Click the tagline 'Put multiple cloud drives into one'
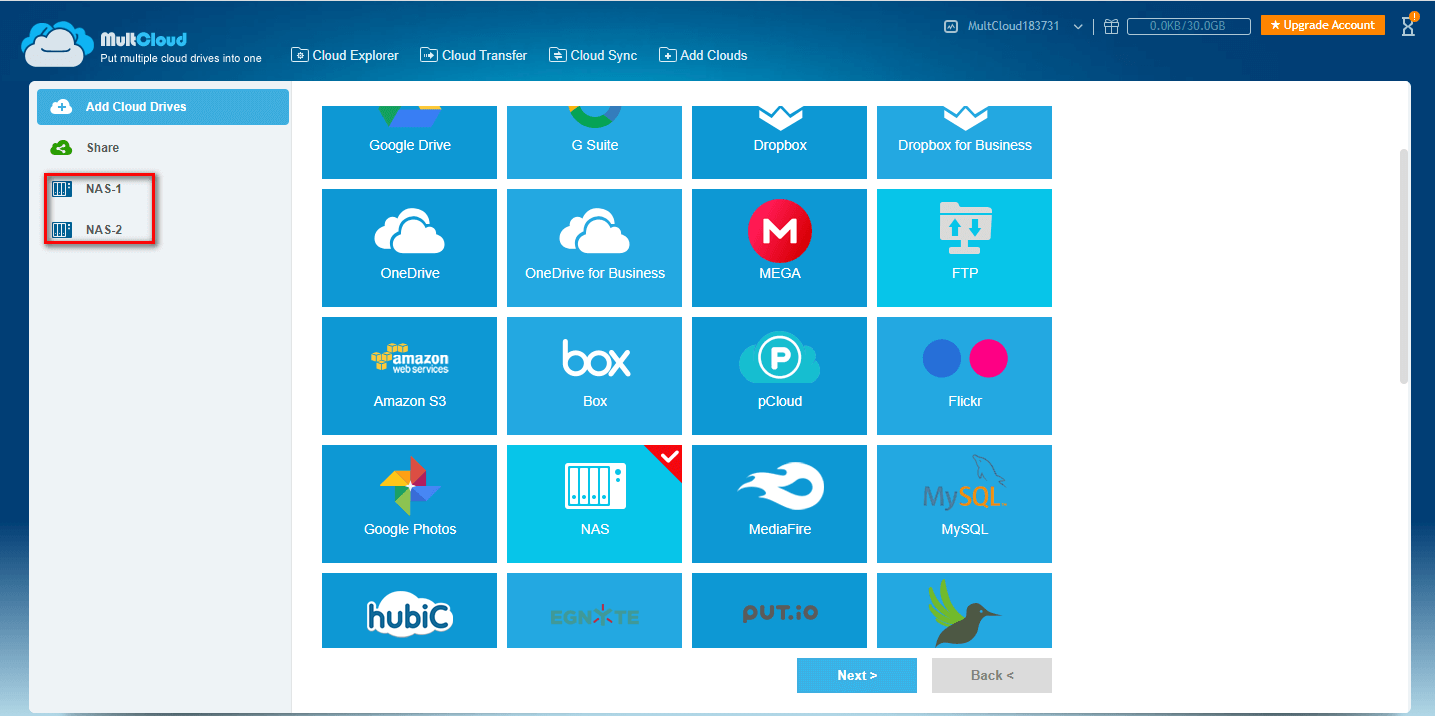 (x=181, y=58)
